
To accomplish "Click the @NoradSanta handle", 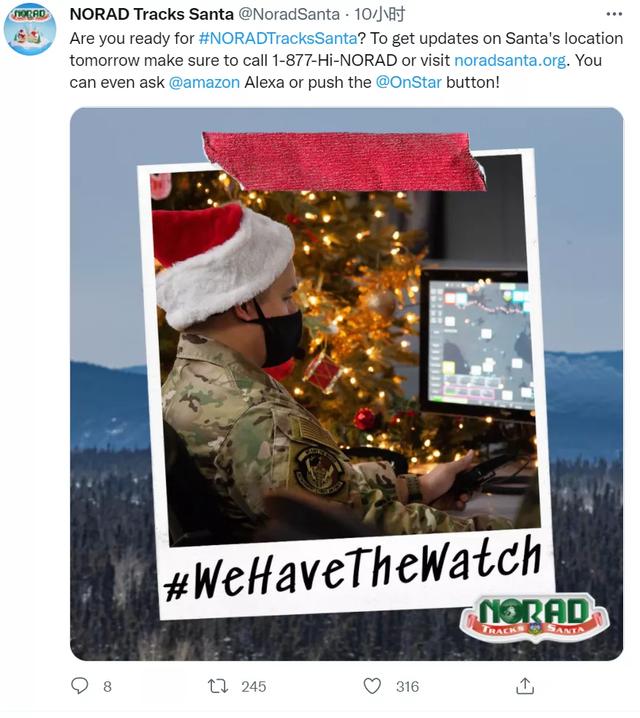I will [289, 15].
